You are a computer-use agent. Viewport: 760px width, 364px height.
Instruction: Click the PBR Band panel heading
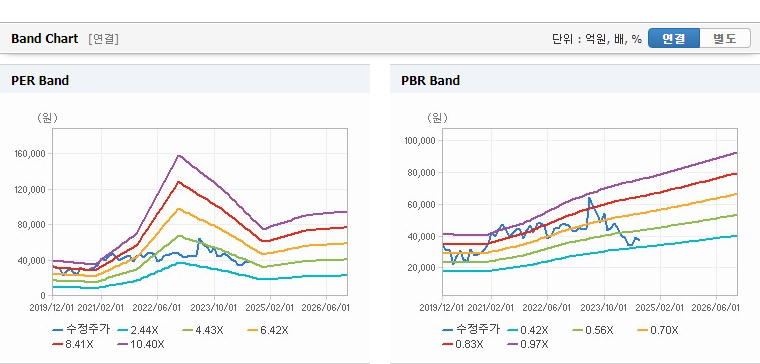pos(430,80)
